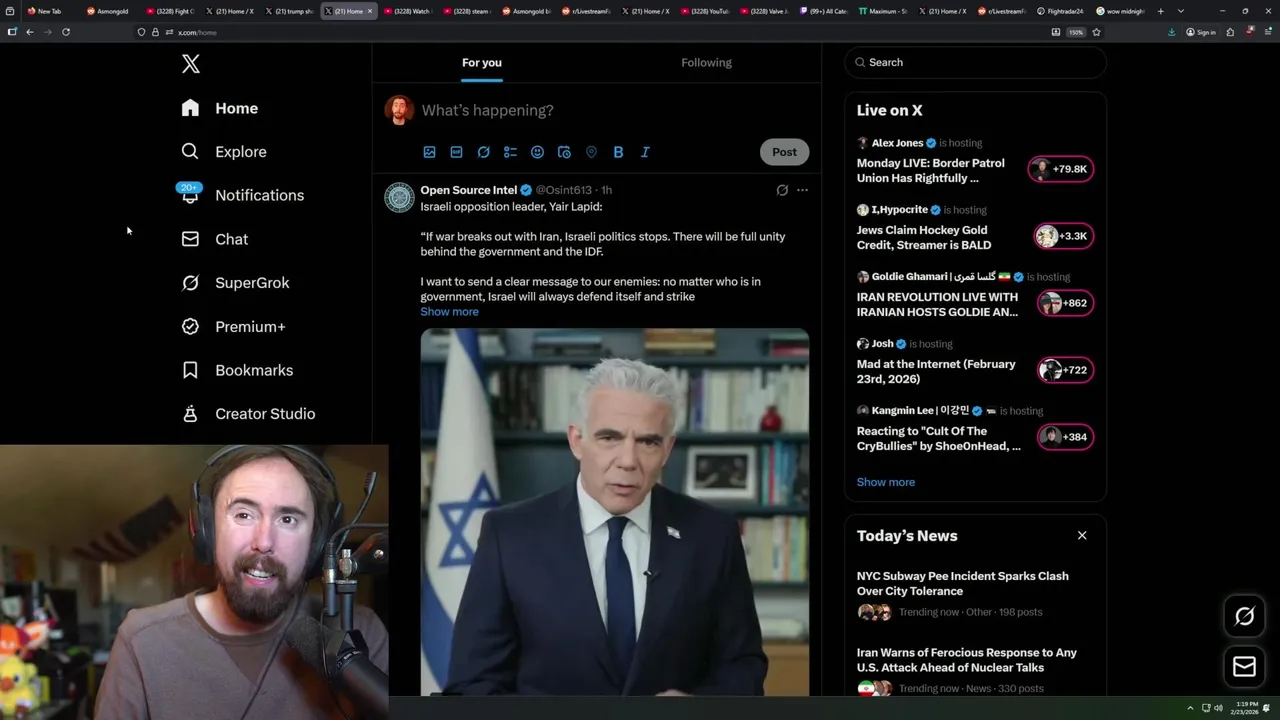Close the Today's News panel
The width and height of the screenshot is (1280, 720).
click(1082, 536)
